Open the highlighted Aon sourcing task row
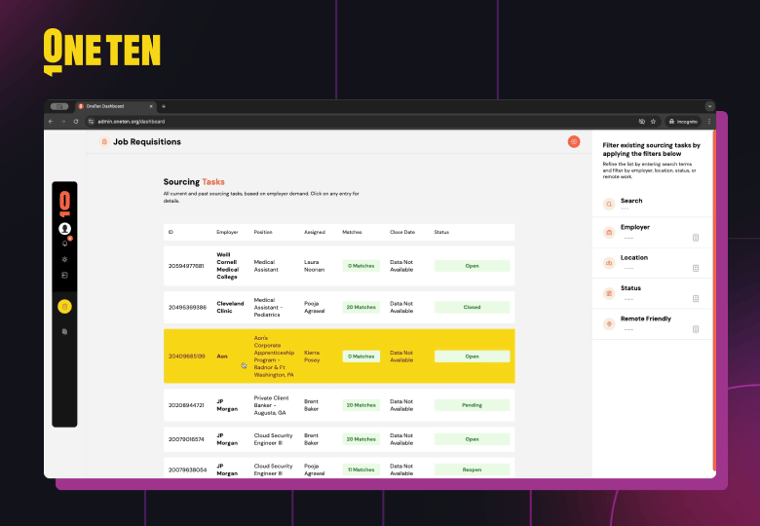The width and height of the screenshot is (760, 526). (x=339, y=356)
